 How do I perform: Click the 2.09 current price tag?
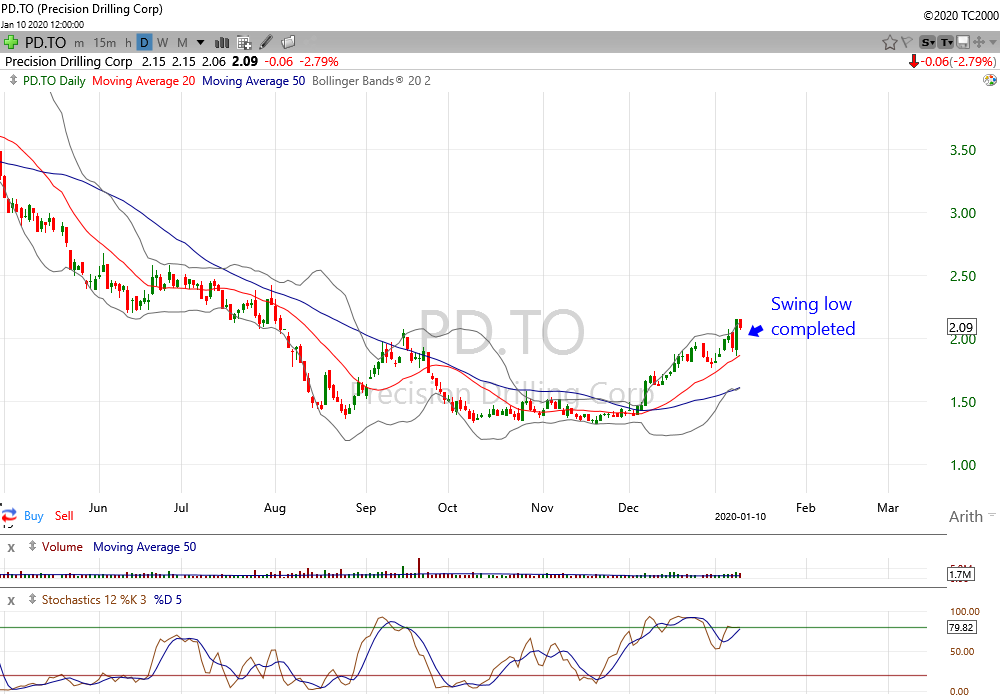(961, 327)
